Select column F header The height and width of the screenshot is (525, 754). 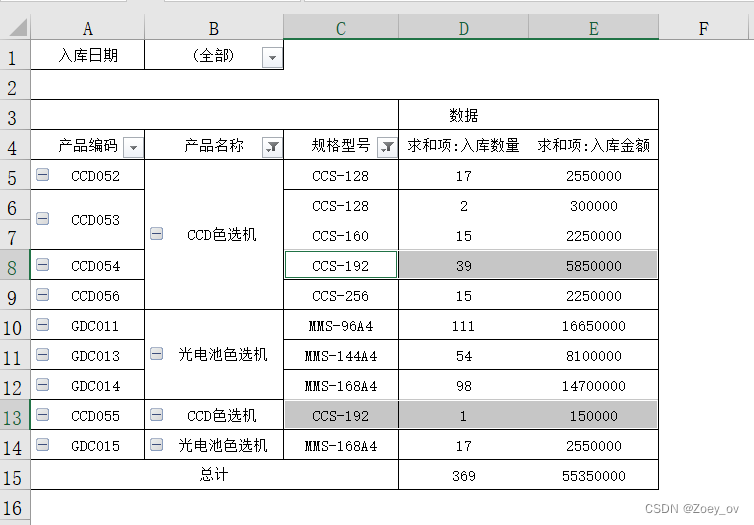[703, 28]
